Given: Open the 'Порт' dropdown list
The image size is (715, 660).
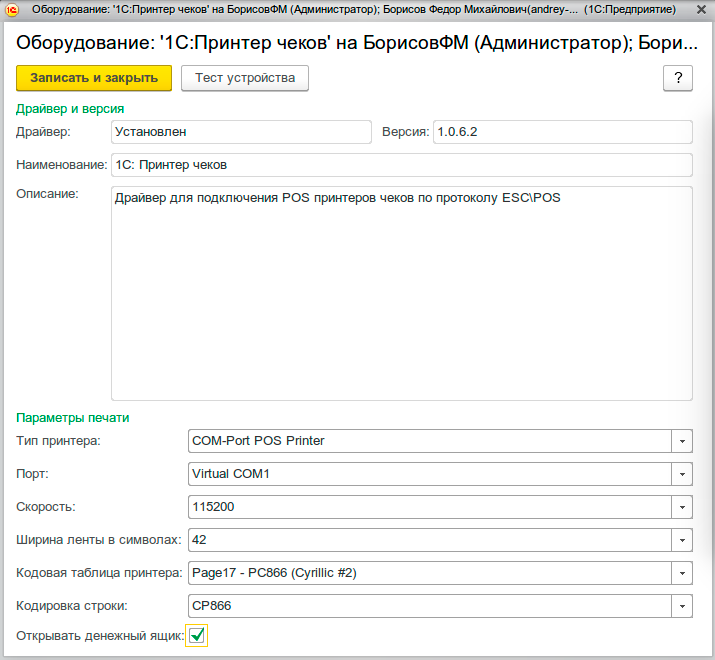Looking at the screenshot, I should tap(681, 474).
